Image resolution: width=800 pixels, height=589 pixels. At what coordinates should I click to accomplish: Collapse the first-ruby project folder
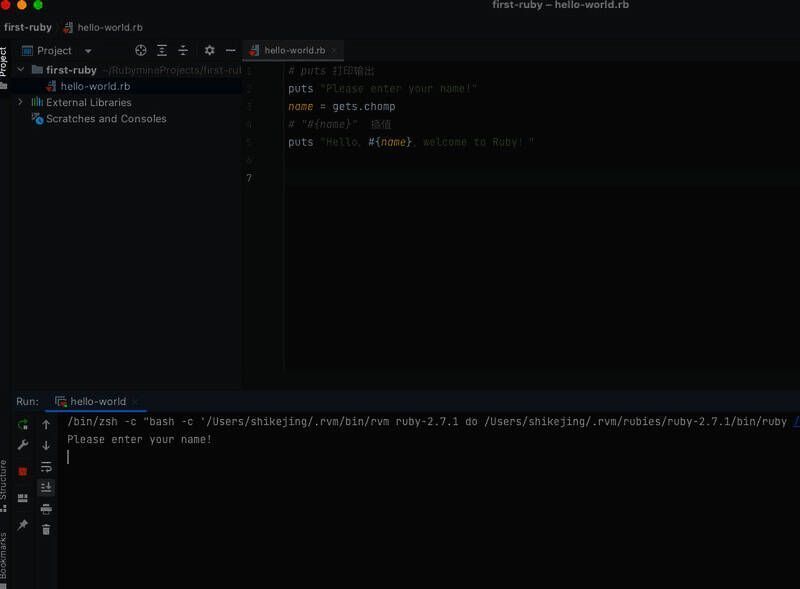20,70
